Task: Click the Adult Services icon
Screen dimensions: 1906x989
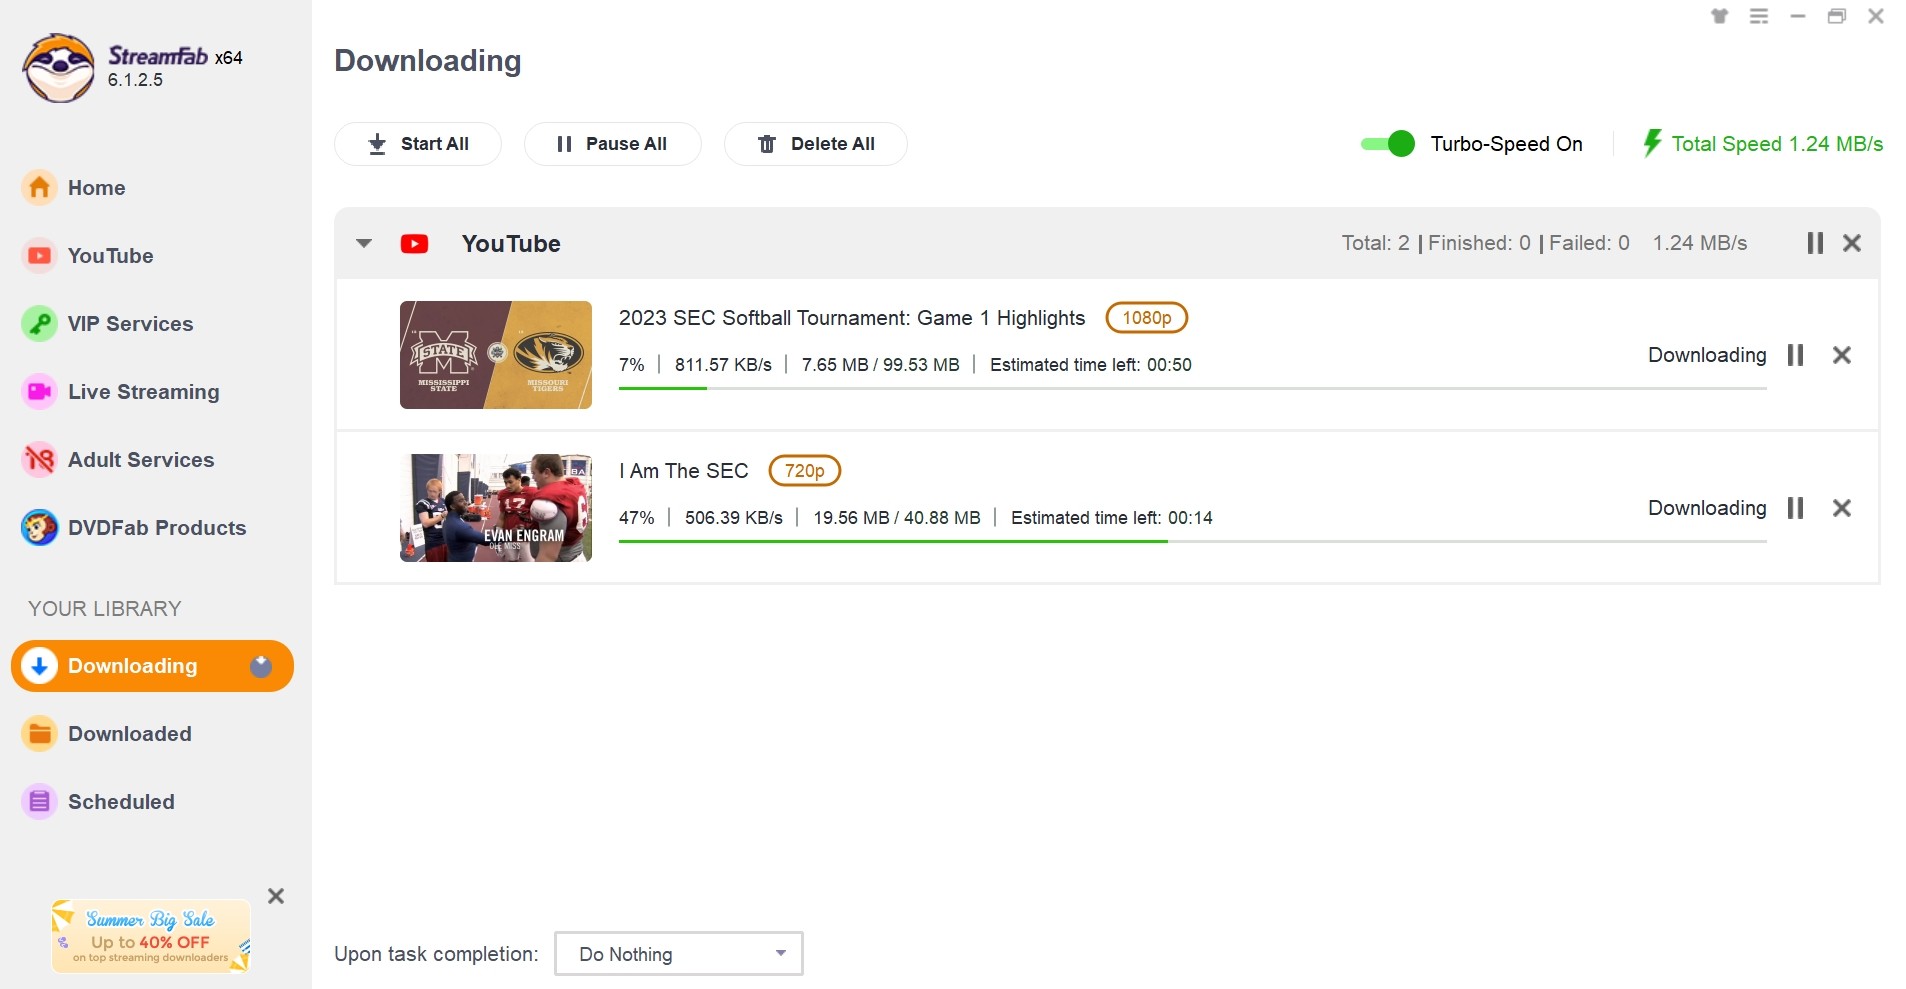Action: tap(39, 460)
